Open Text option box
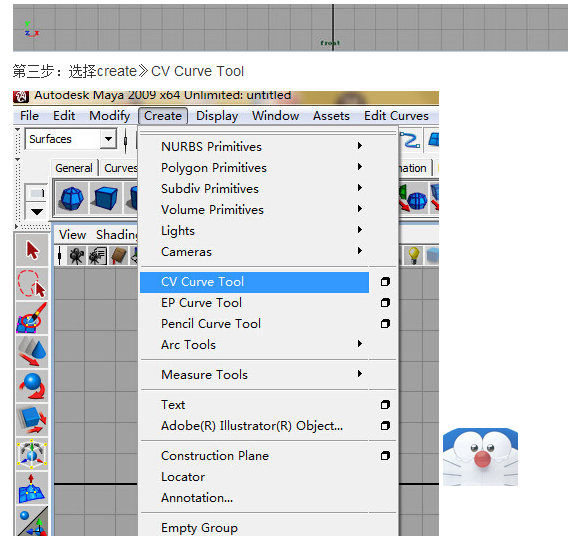Image resolution: width=568 pixels, height=536 pixels. [x=385, y=405]
